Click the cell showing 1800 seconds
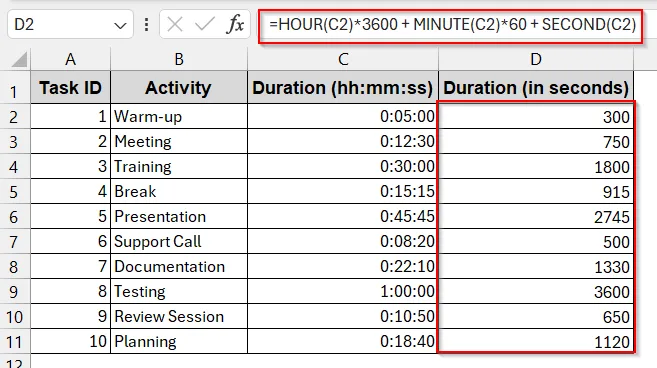657x368 pixels. (x=536, y=166)
